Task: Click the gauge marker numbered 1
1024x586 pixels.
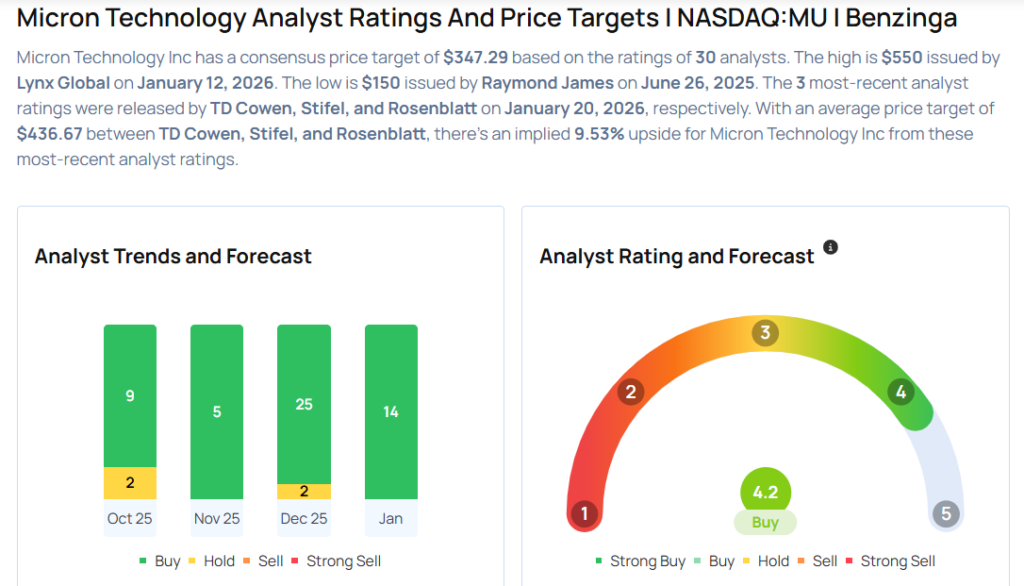Action: pyautogui.click(x=584, y=515)
